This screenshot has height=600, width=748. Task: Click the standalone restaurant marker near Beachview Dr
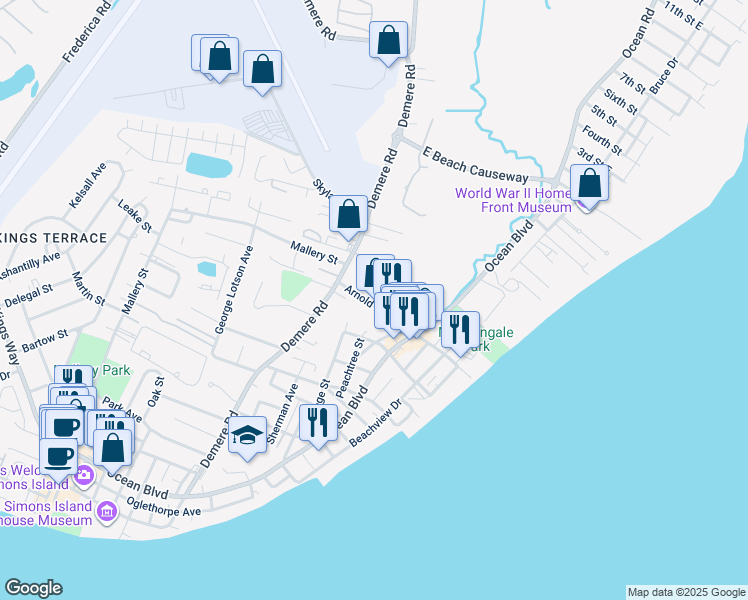point(318,423)
